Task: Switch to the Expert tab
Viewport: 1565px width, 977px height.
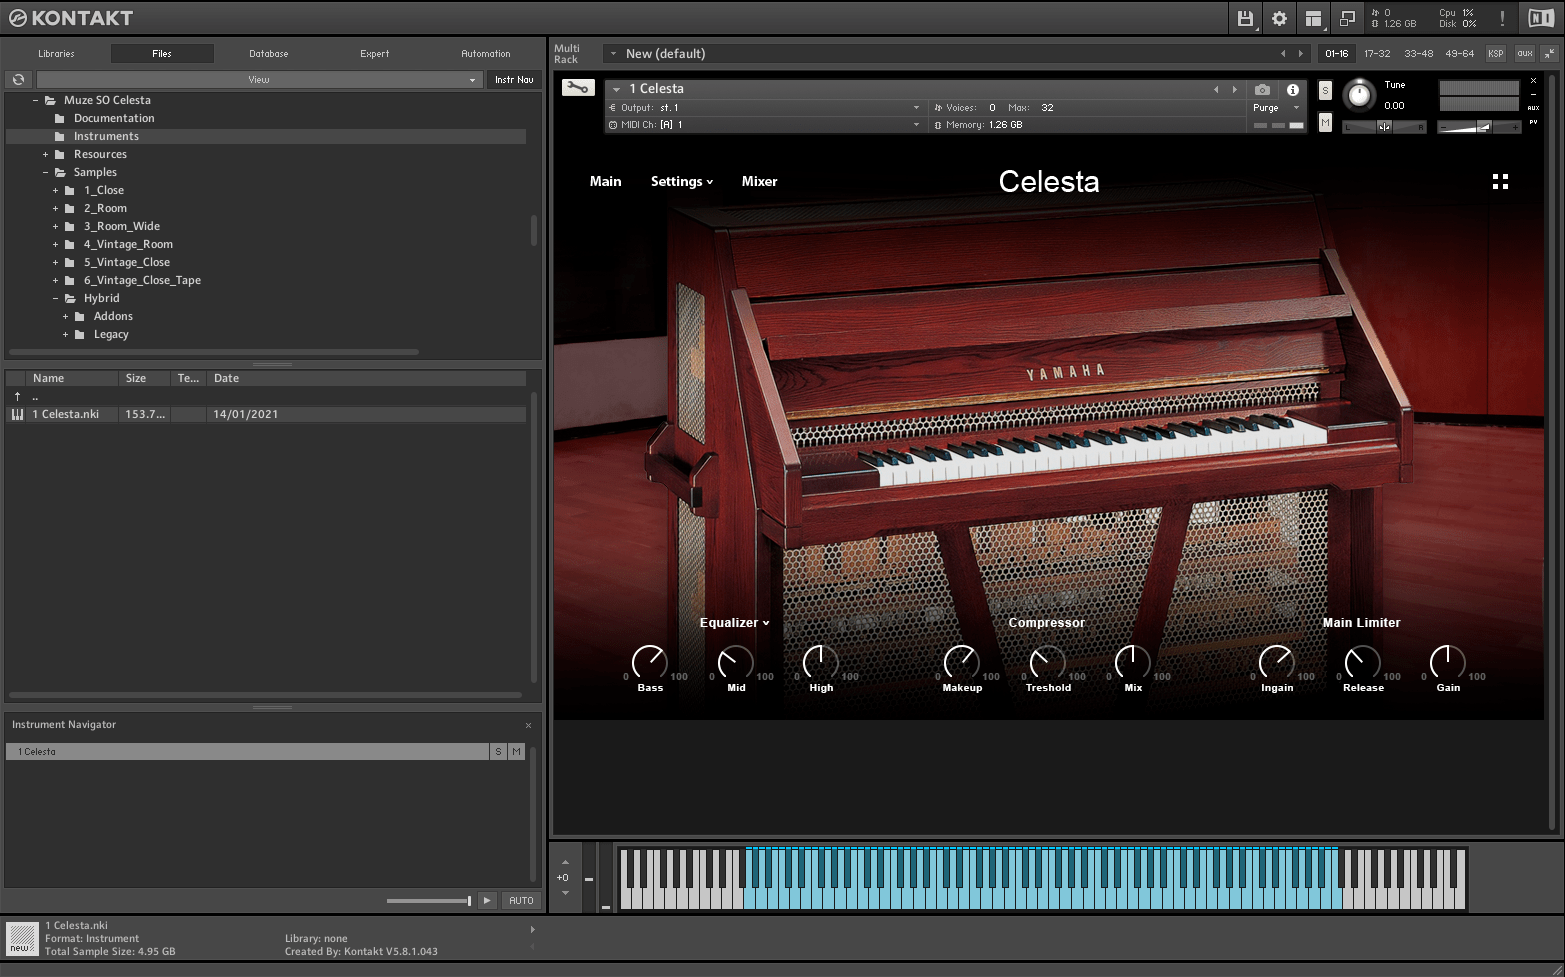Action: (375, 53)
